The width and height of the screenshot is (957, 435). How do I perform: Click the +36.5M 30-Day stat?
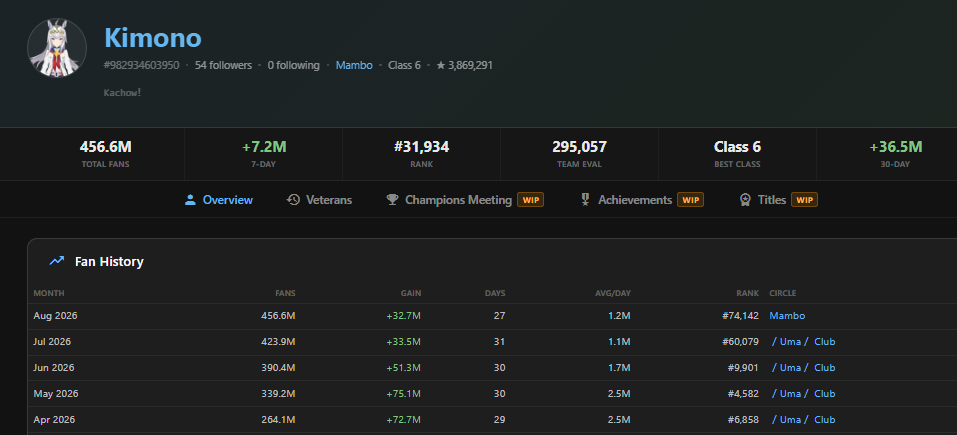coord(895,153)
